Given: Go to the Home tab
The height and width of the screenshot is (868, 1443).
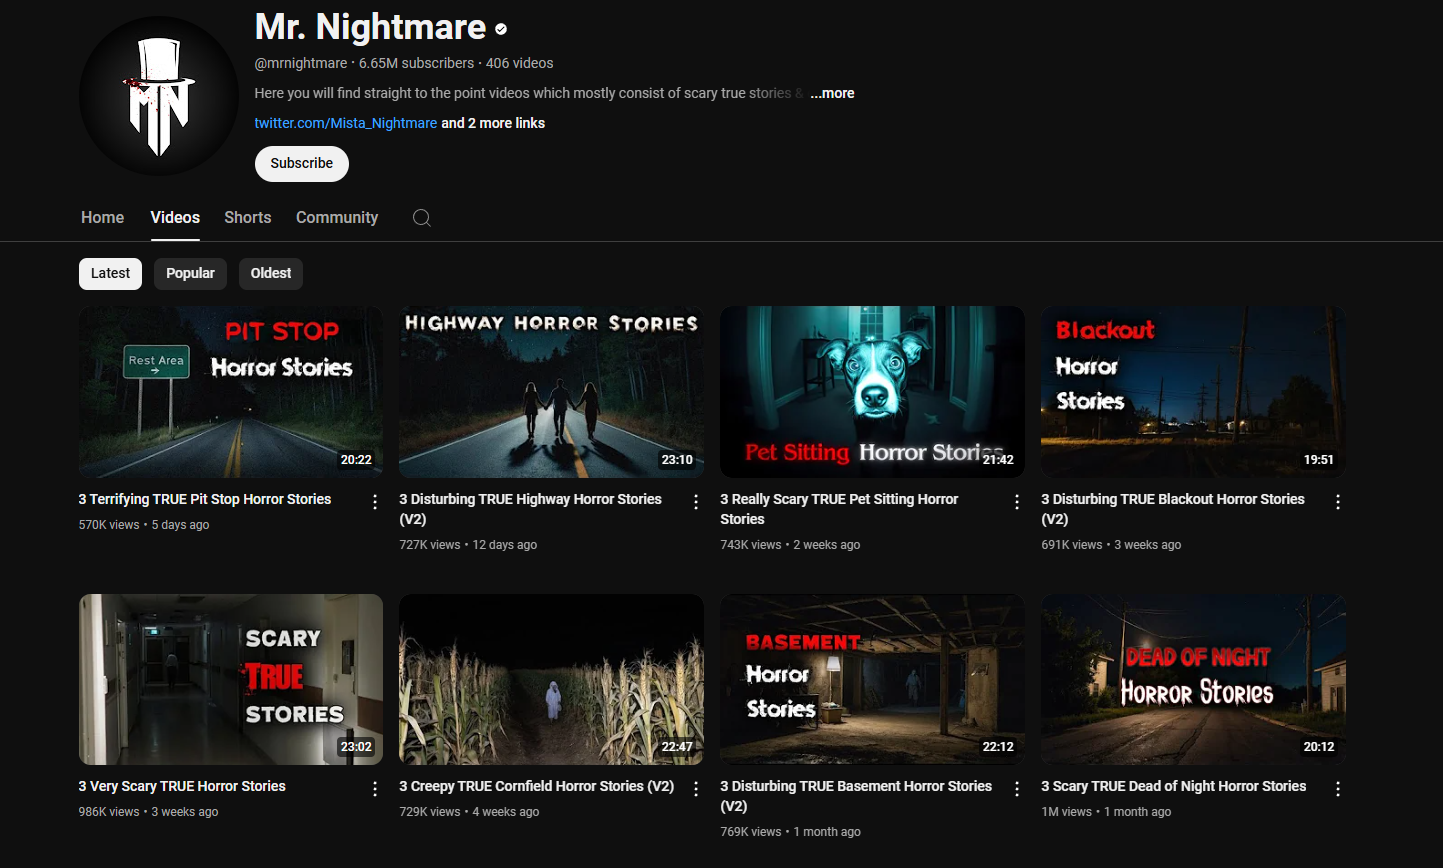Looking at the screenshot, I should click(x=103, y=218).
